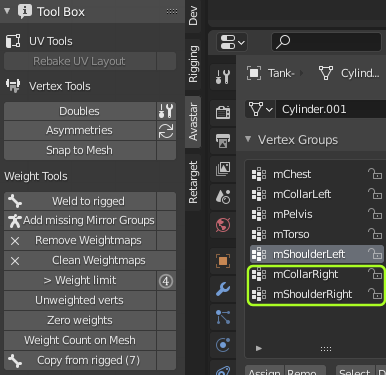Open the Object properties tab icon
Image resolution: width=386 pixels, height=375 pixels.
pos(223,261)
